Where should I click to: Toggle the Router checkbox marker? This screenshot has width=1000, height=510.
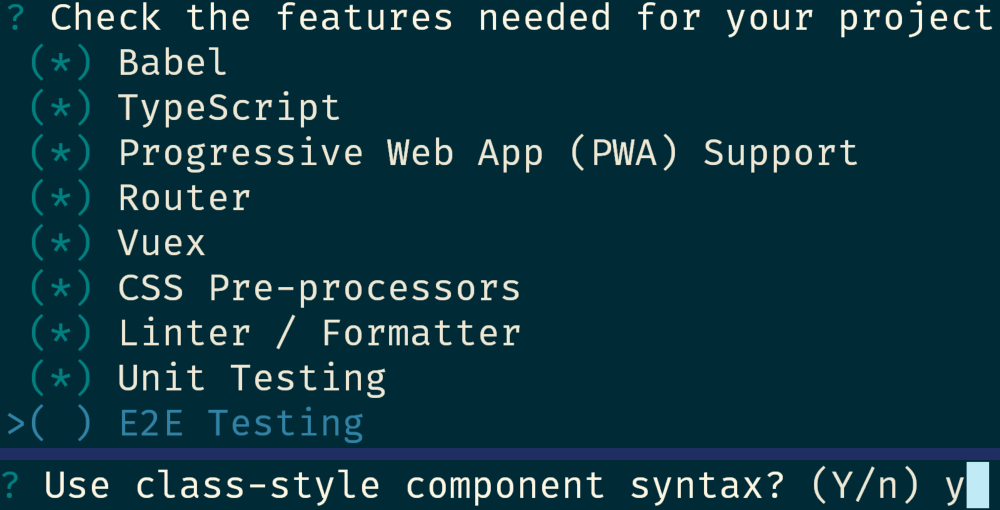coord(61,198)
